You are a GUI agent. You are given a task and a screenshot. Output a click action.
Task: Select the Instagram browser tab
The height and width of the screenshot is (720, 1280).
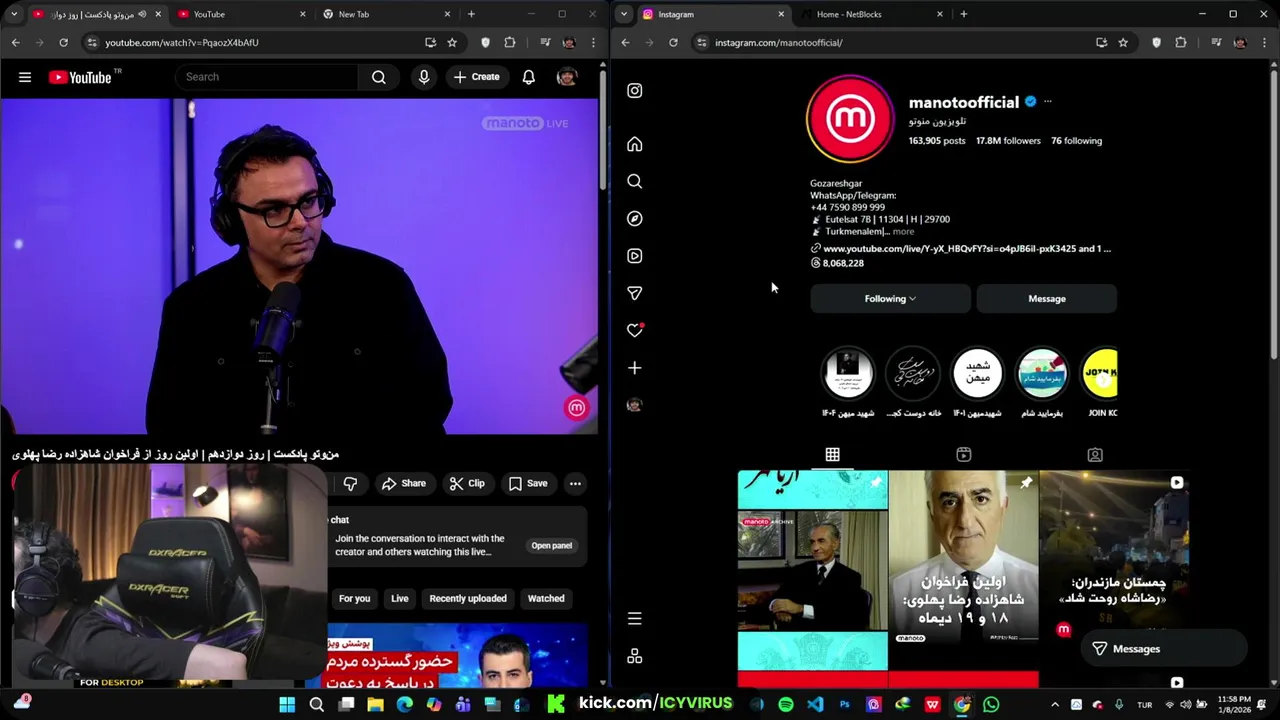[x=712, y=14]
